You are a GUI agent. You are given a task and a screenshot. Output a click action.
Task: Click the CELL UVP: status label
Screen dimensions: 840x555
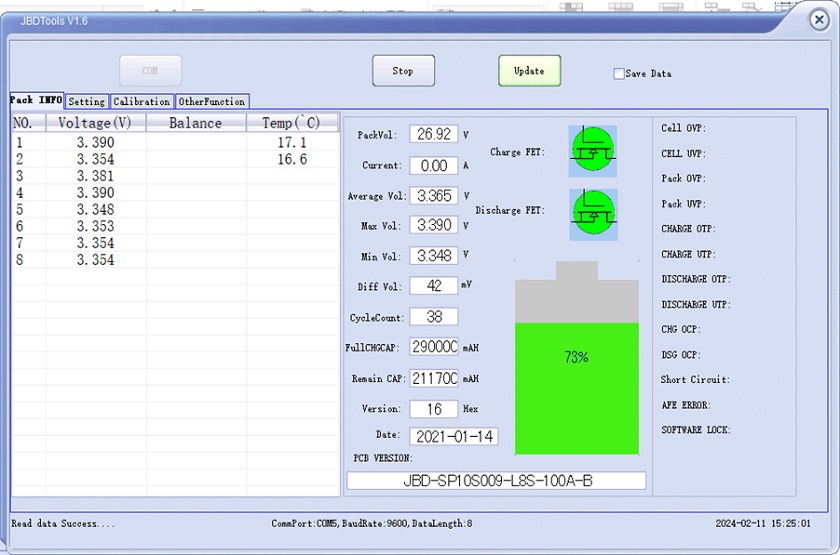click(x=683, y=154)
